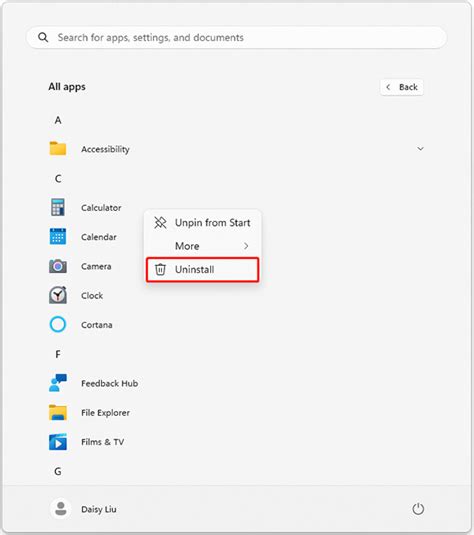Viewport: 474px width, 535px height.
Task: Open Films & TV app icon
Action: [x=58, y=442]
